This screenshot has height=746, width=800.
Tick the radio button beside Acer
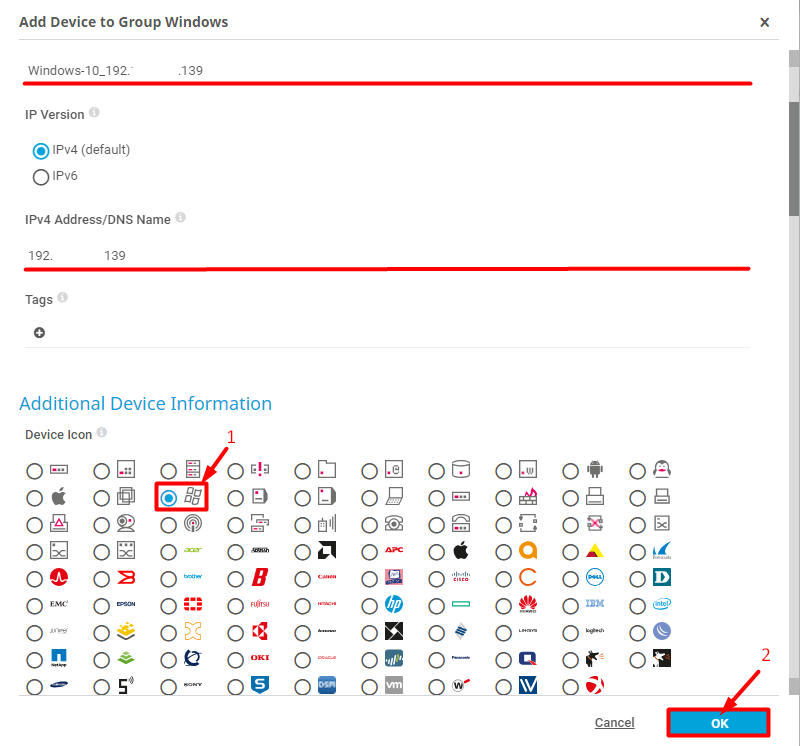[x=168, y=552]
